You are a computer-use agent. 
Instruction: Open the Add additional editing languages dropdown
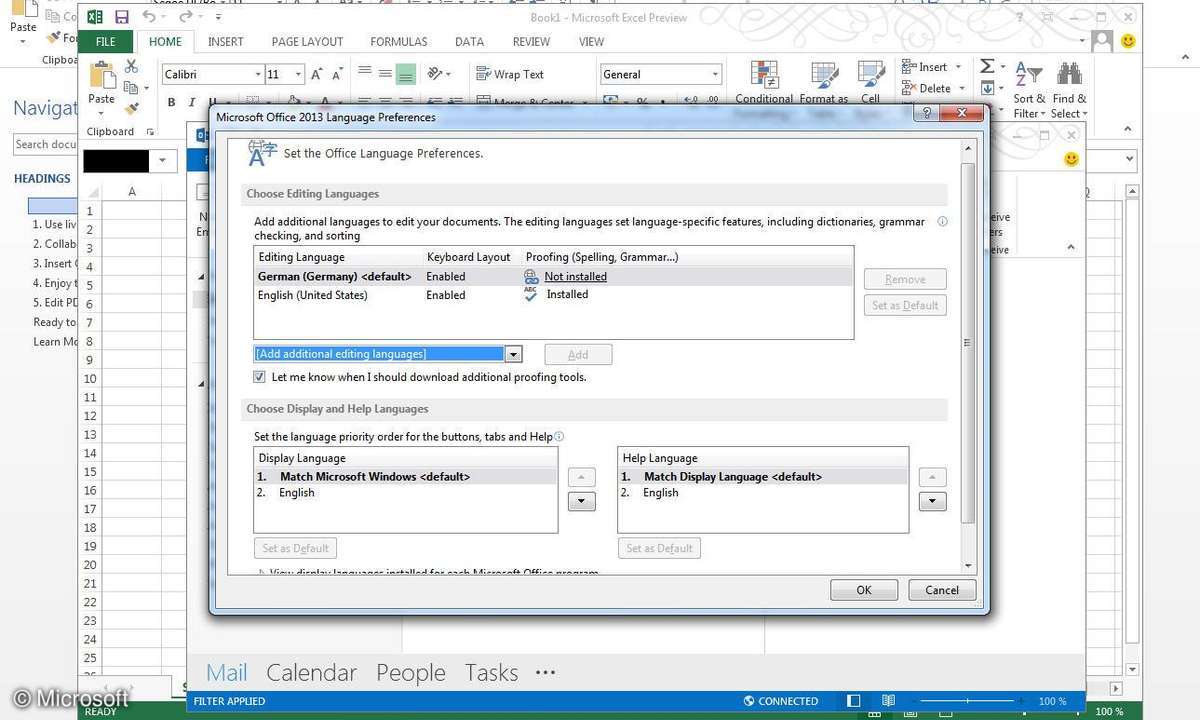[513, 354]
